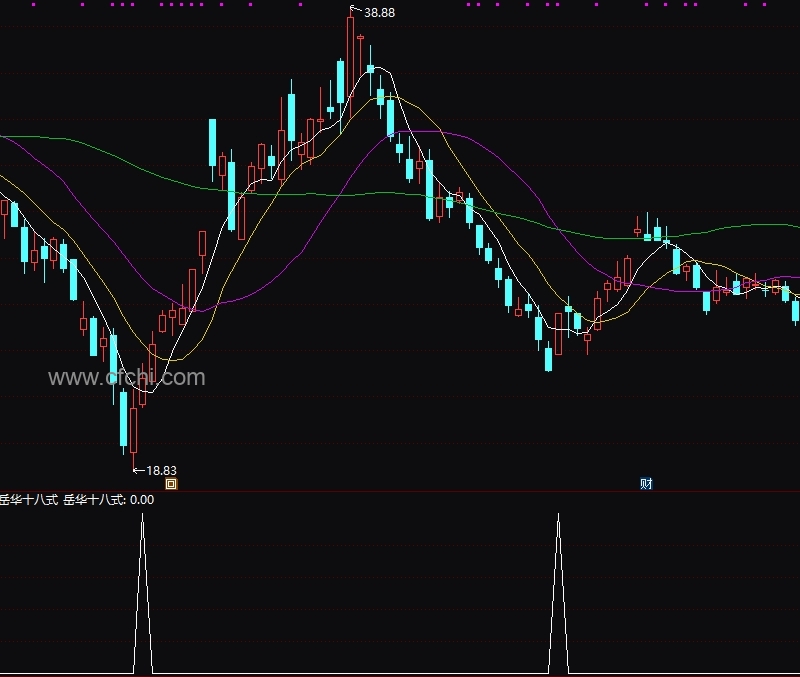Viewport: 800px width, 677px height.
Task: Click the blue 财 financial marker icon
Action: [646, 484]
